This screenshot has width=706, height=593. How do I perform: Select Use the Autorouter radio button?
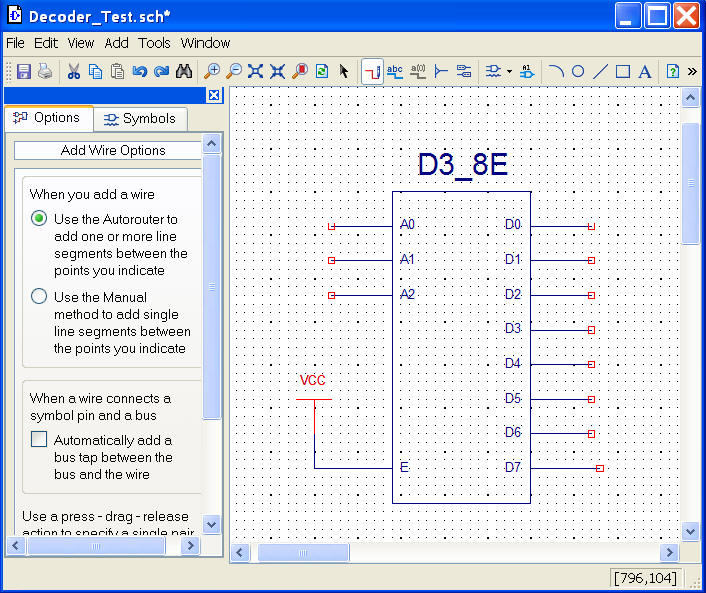[39, 218]
